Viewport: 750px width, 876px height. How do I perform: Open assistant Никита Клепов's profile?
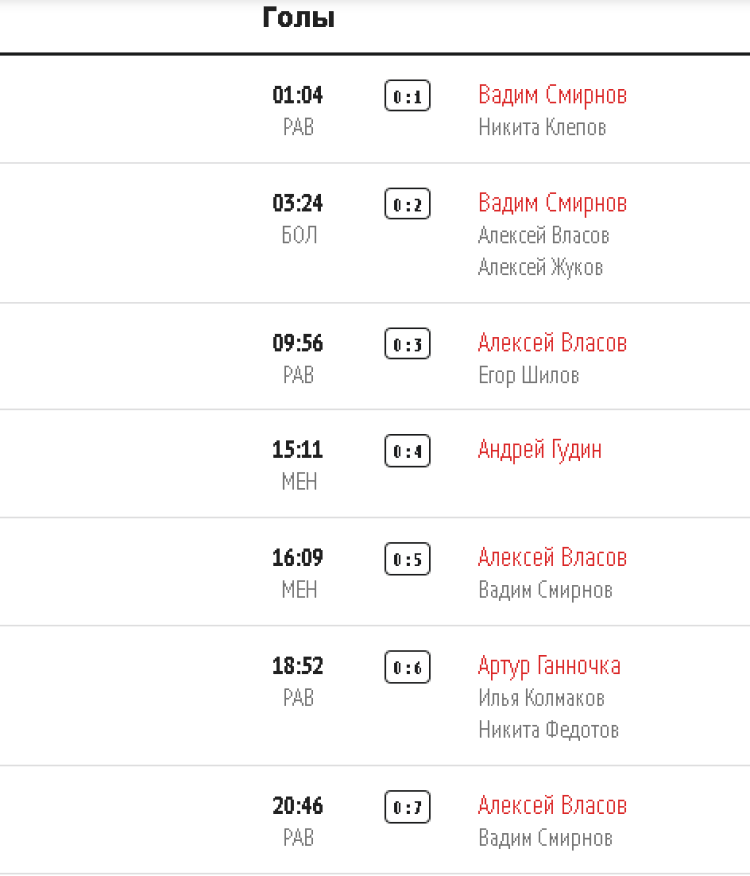tap(542, 127)
